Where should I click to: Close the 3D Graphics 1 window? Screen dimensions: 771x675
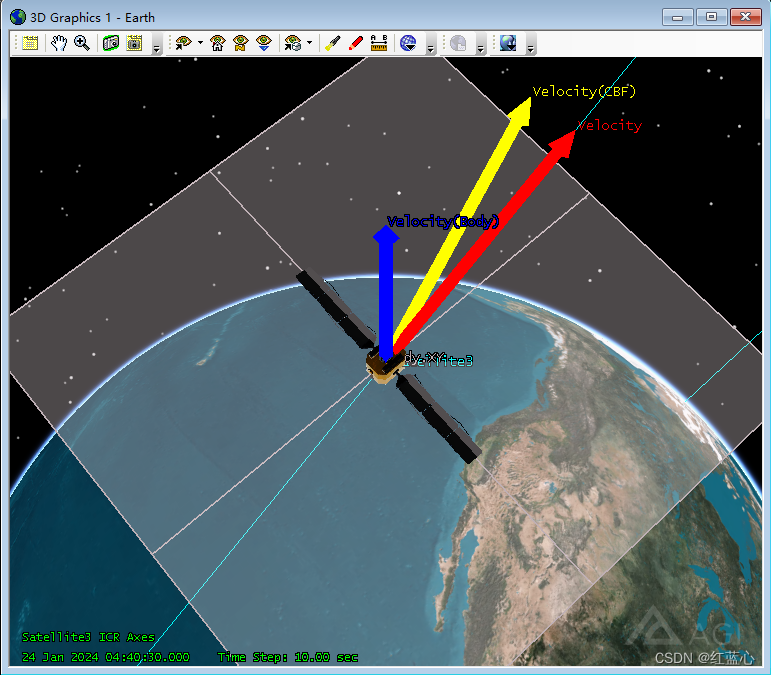pyautogui.click(x=745, y=17)
